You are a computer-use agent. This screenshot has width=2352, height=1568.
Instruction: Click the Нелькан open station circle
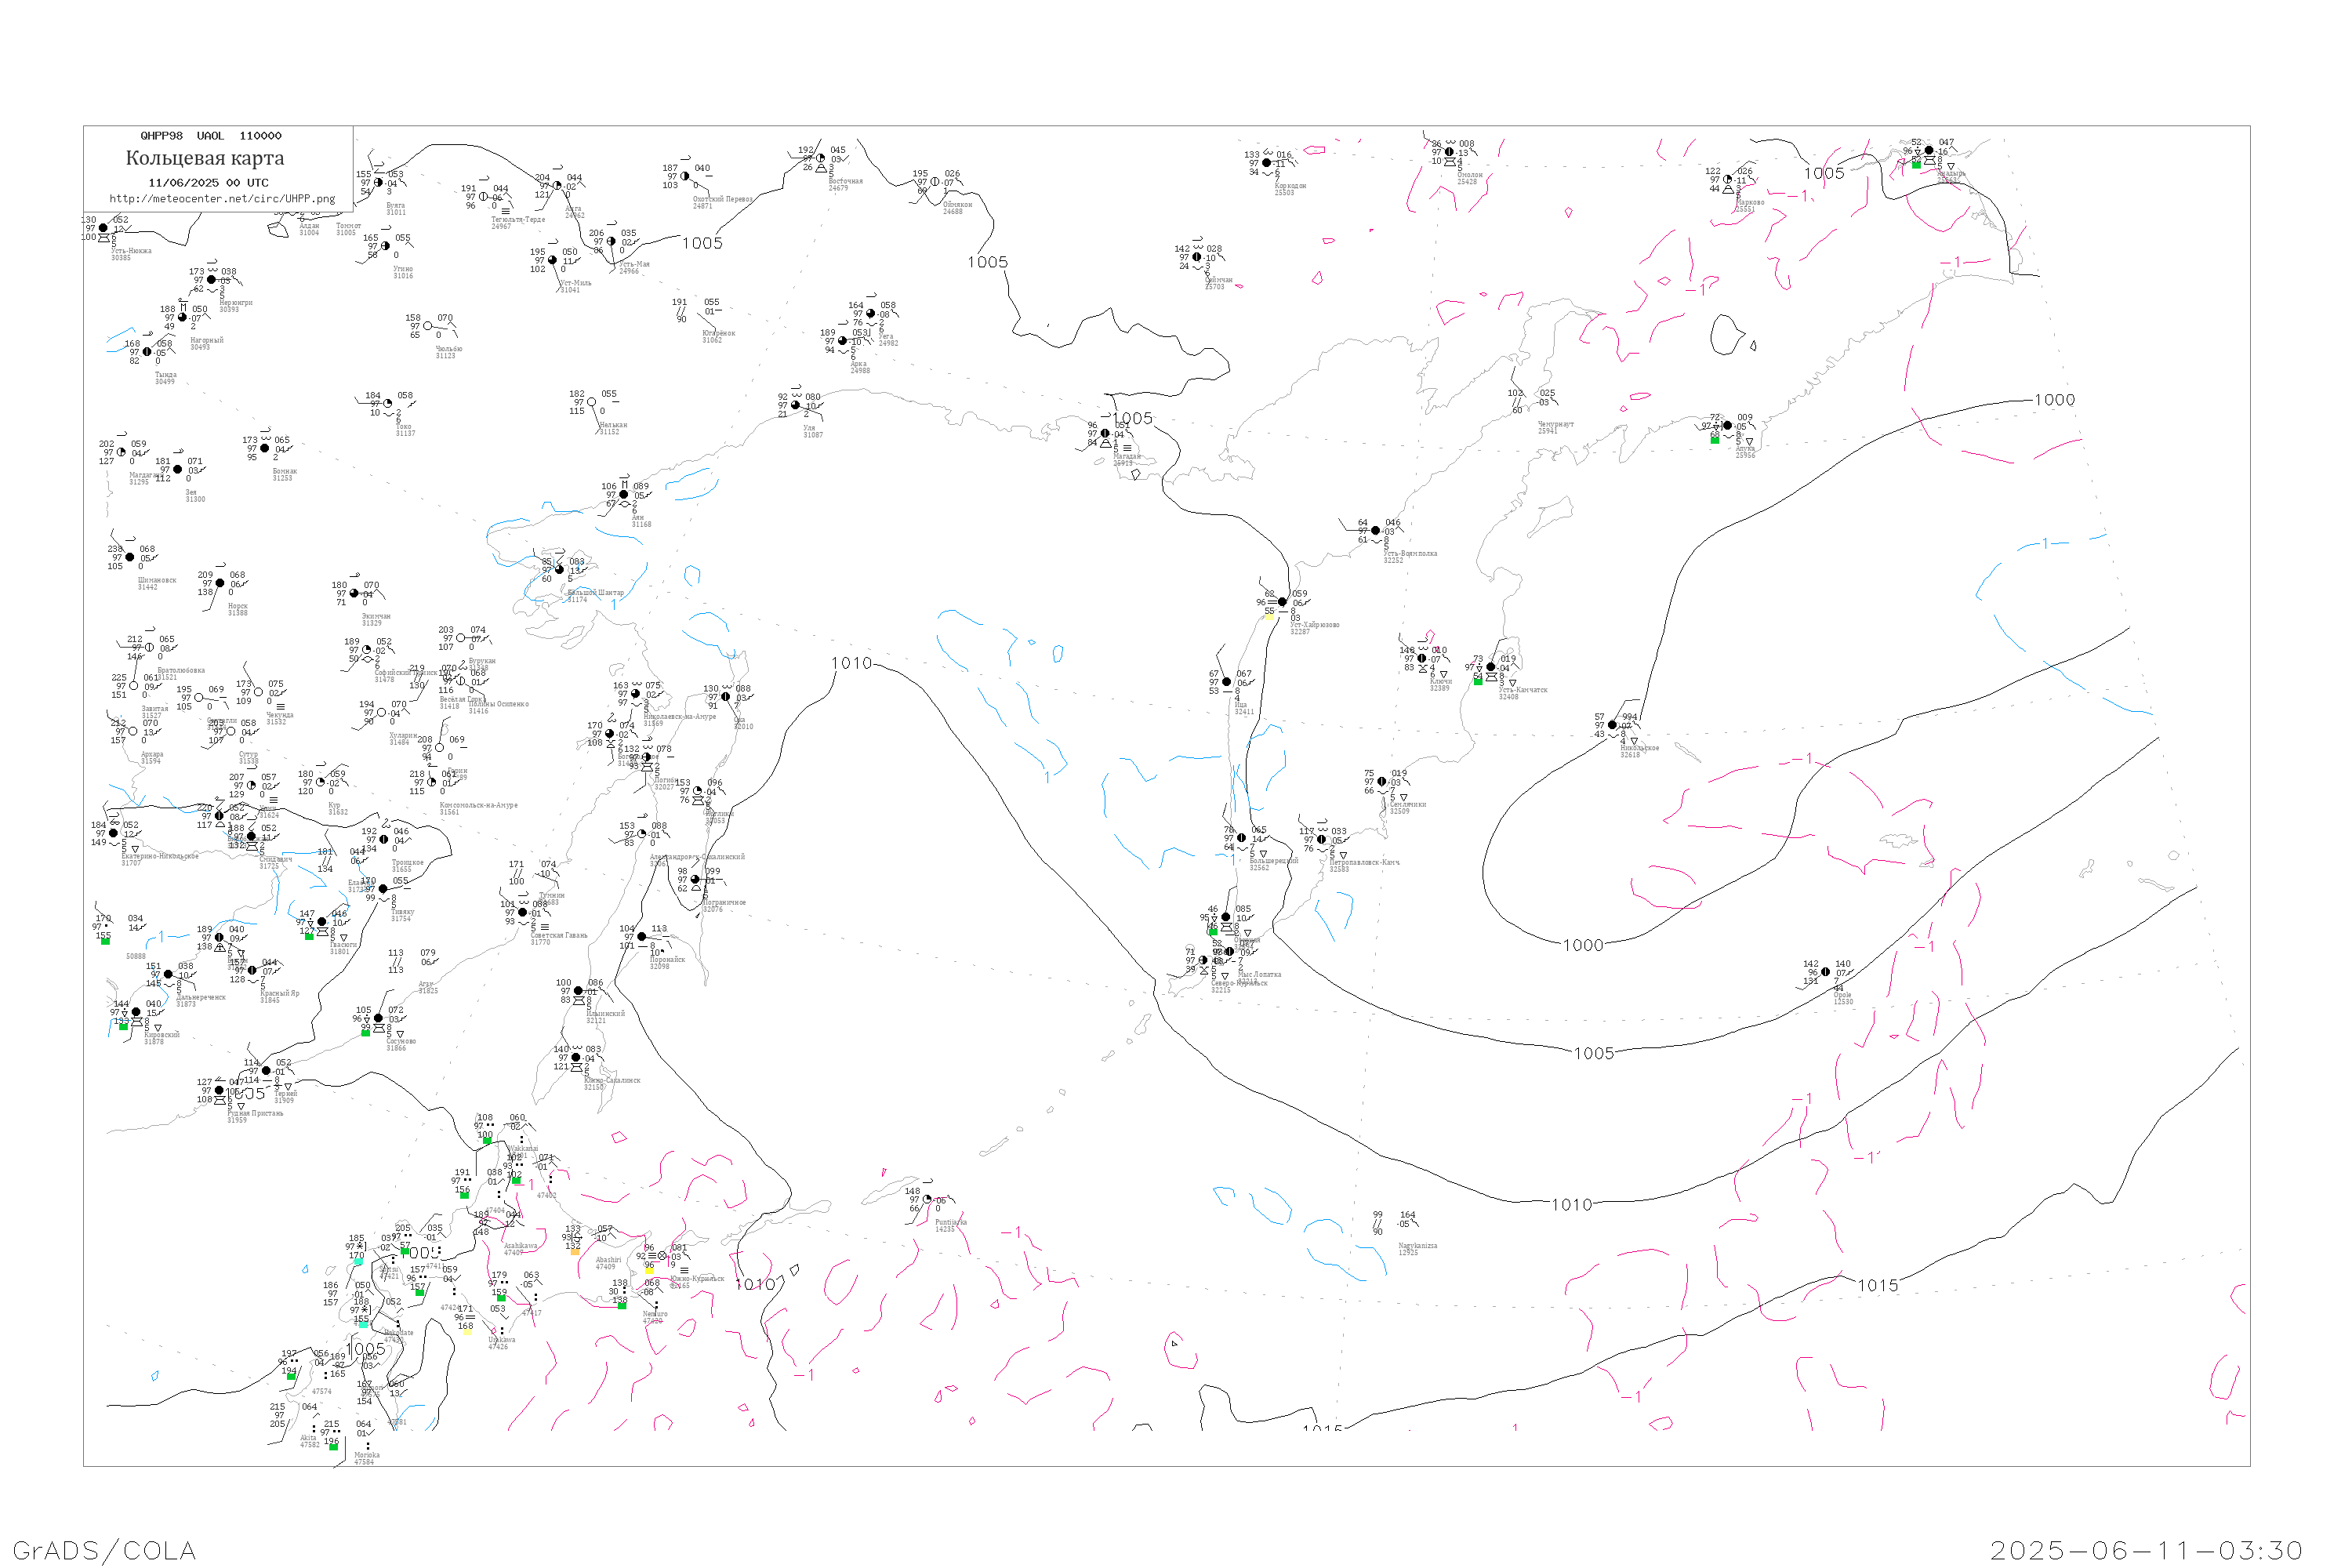591,402
